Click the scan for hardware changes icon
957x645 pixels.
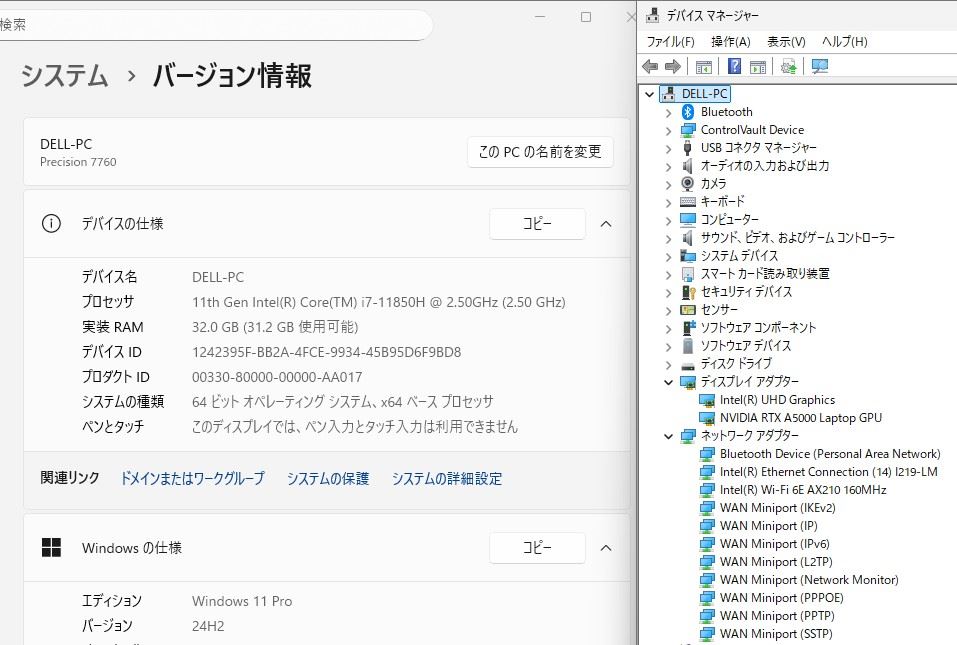click(x=820, y=66)
